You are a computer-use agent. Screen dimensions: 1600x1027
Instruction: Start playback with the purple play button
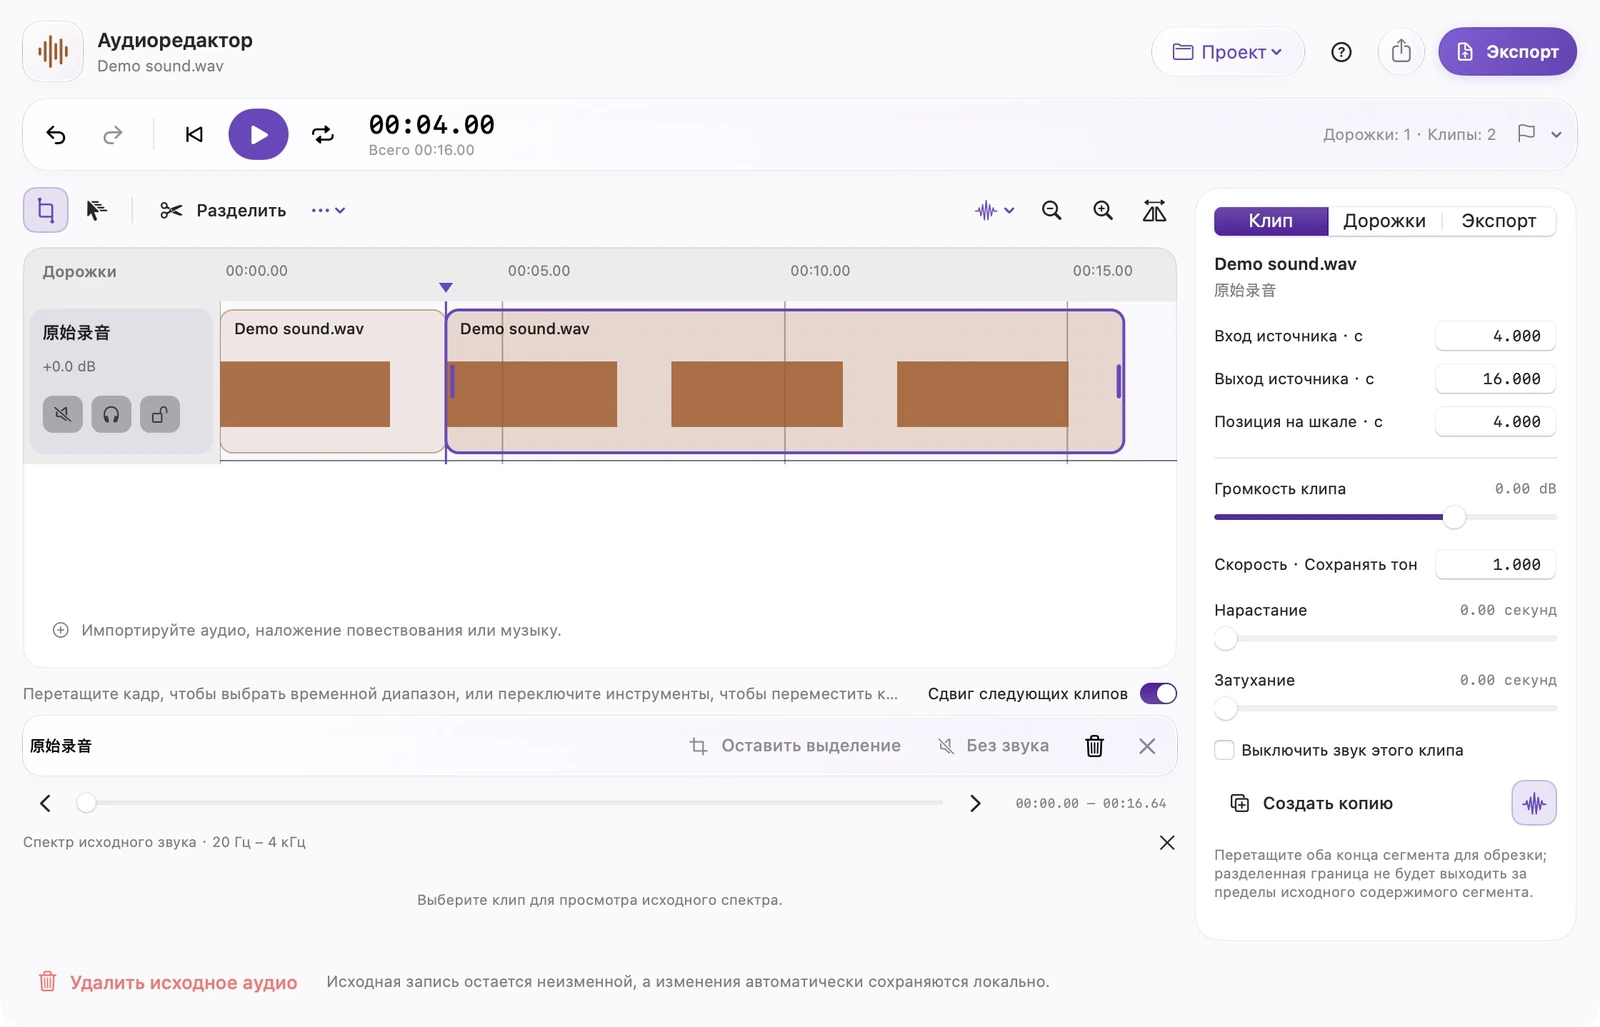point(258,135)
